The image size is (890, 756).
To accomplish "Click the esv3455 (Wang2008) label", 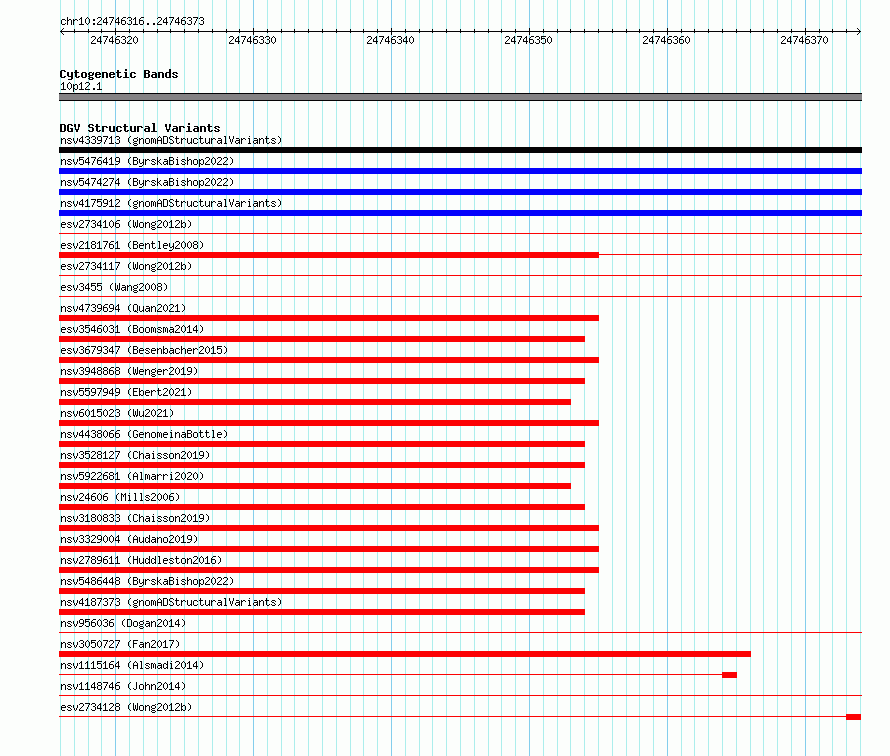I will [x=114, y=287].
